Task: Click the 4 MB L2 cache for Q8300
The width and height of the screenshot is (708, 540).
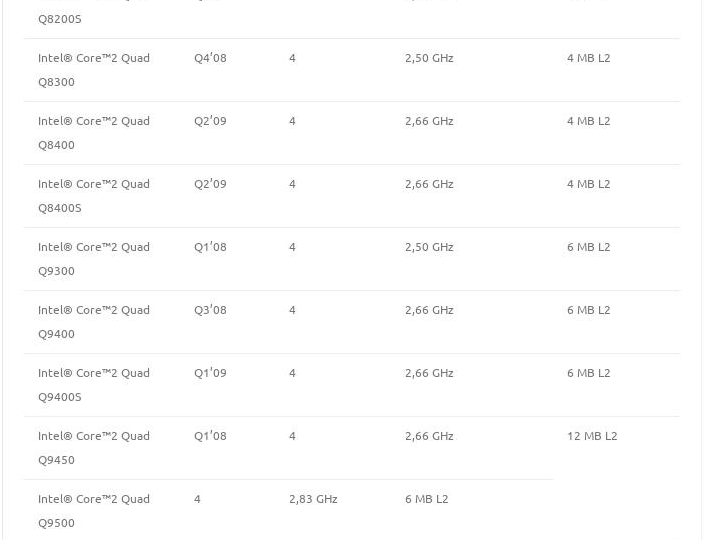Action: (588, 58)
